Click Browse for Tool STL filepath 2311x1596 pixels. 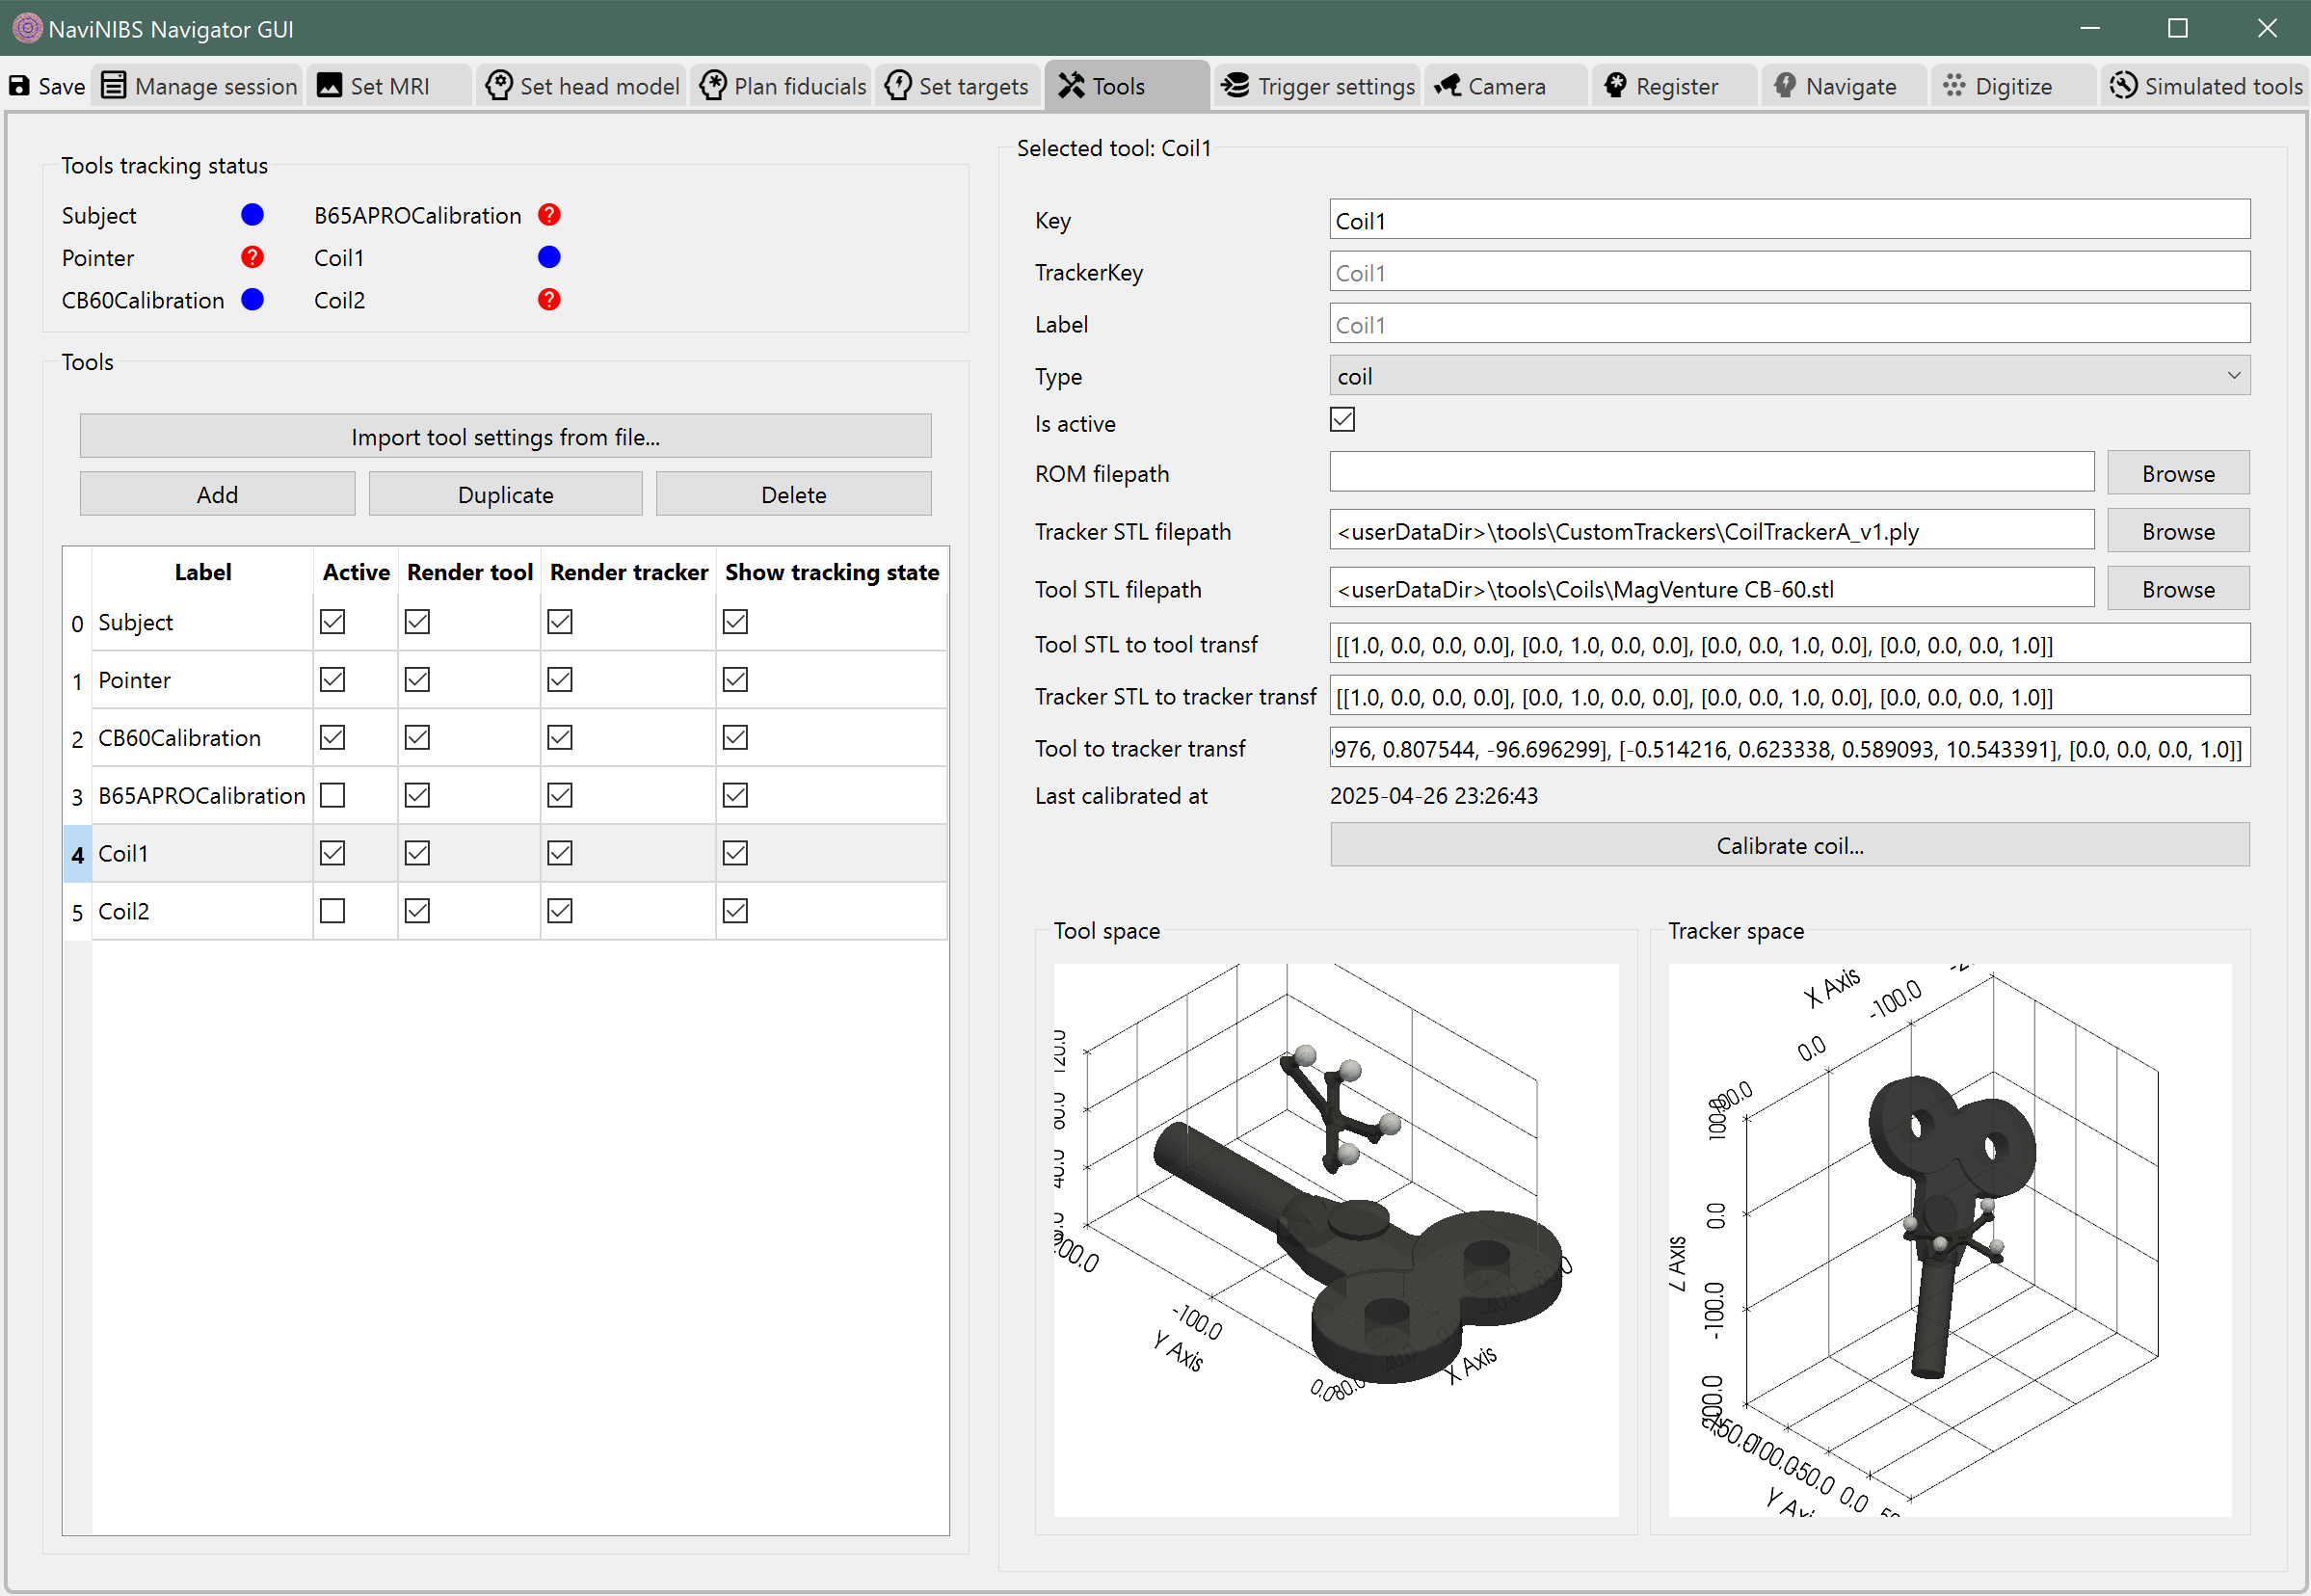[x=2178, y=589]
